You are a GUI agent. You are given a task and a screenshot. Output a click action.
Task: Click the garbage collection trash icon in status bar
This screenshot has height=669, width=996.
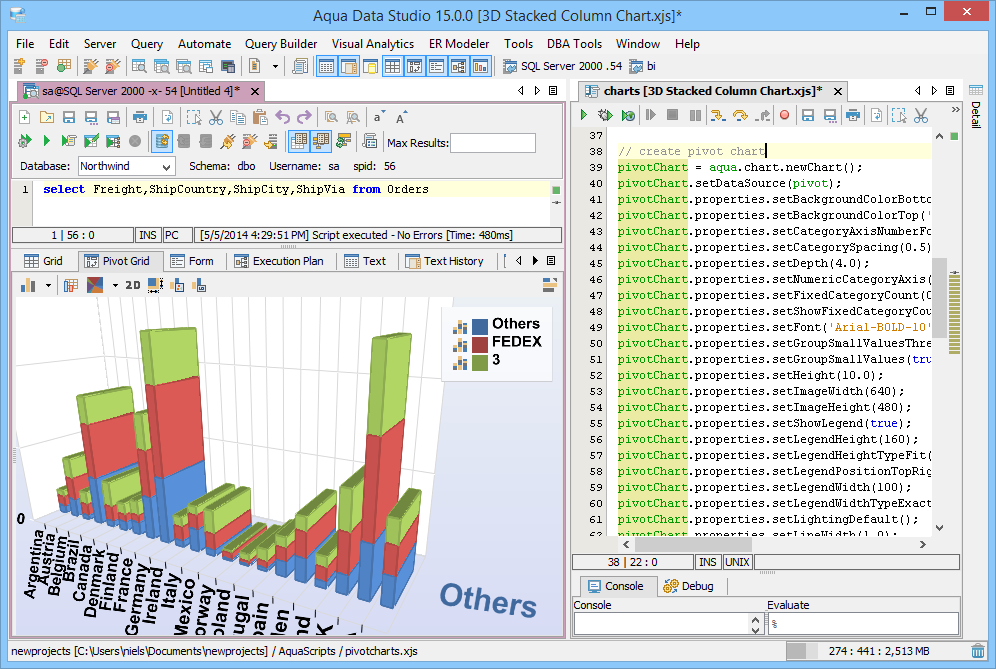[x=978, y=651]
